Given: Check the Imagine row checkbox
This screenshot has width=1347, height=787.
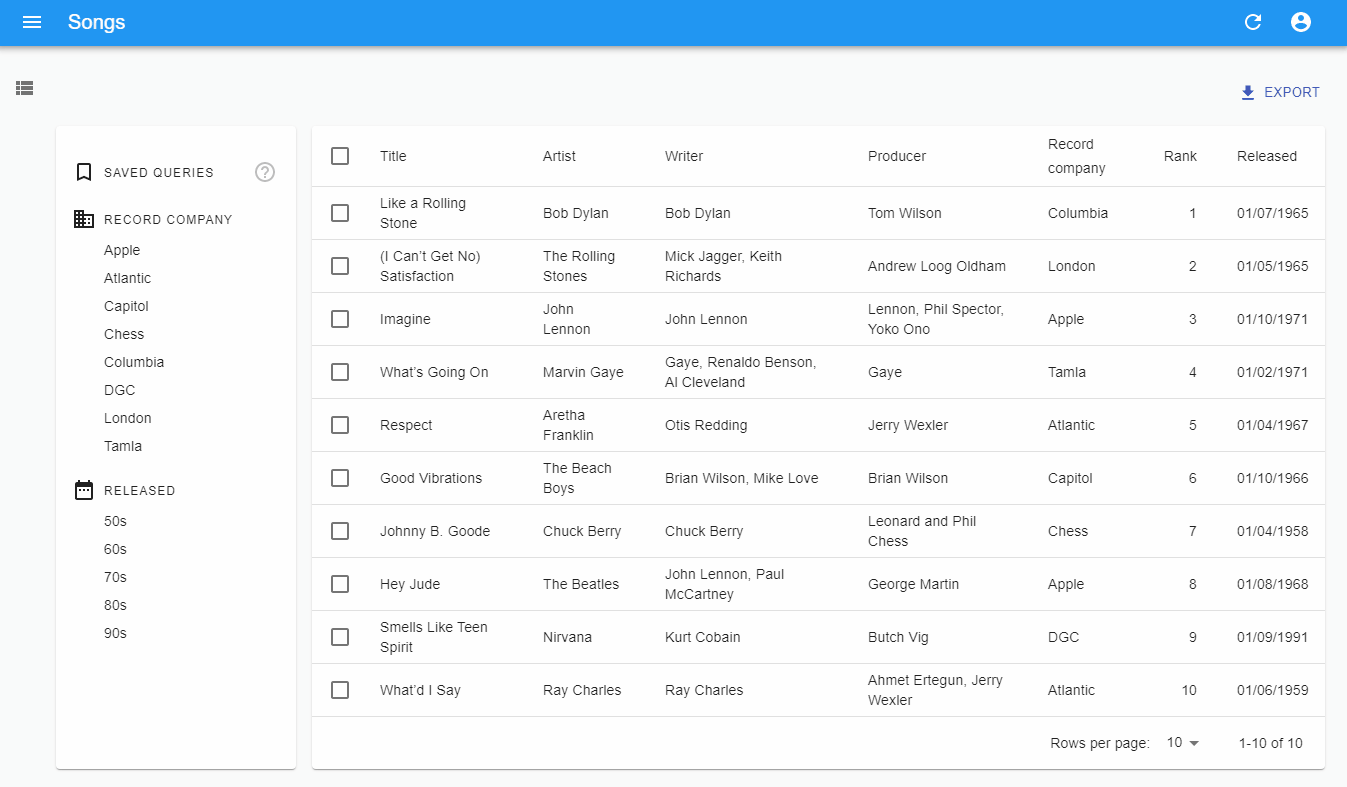Looking at the screenshot, I should (340, 318).
